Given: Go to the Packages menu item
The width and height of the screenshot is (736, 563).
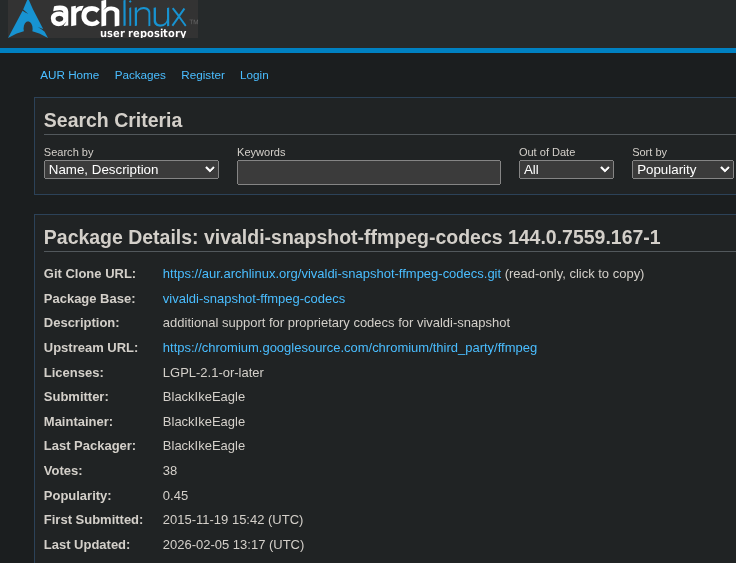Looking at the screenshot, I should 140,75.
